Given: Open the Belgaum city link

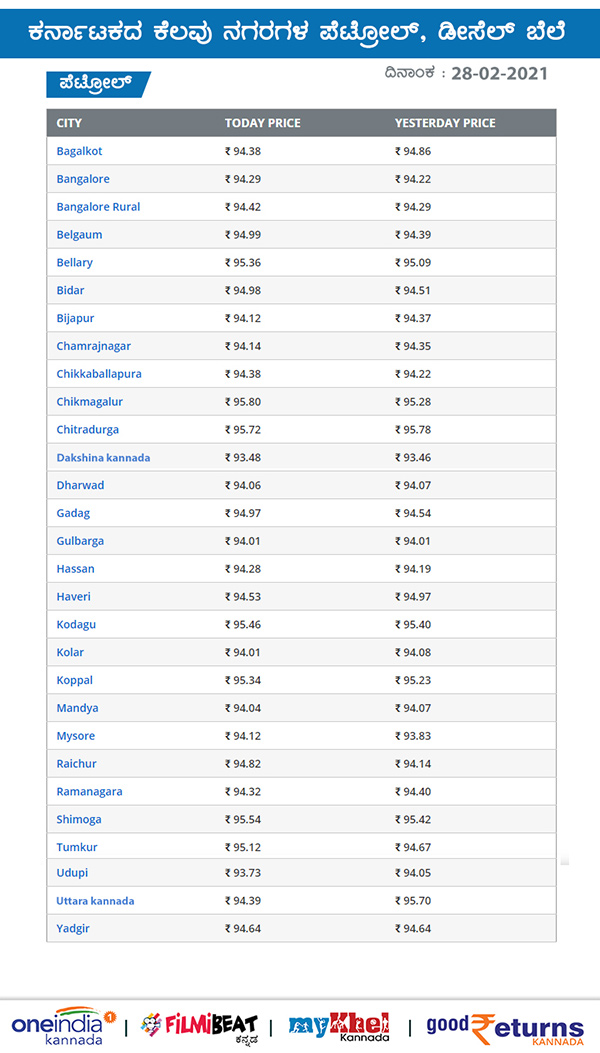Looking at the screenshot, I should [79, 235].
